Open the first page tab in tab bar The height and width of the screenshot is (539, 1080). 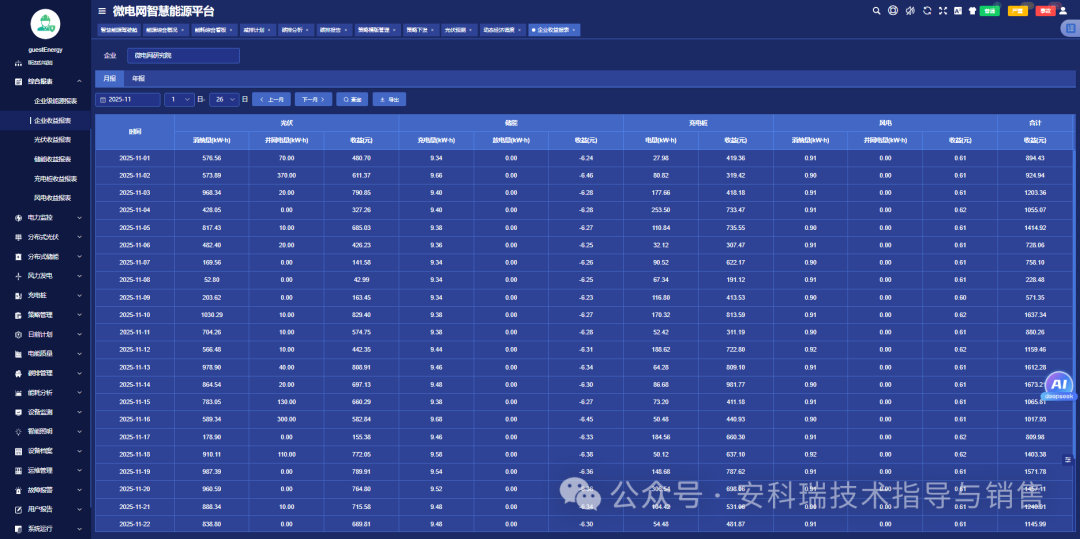point(118,30)
